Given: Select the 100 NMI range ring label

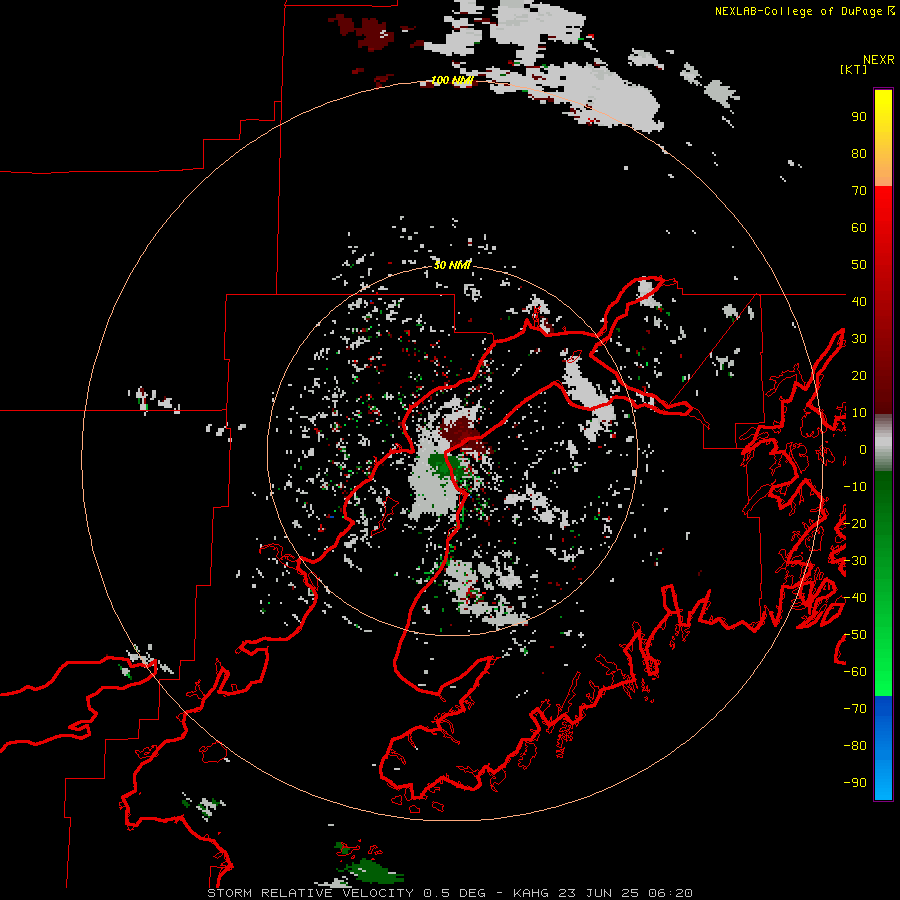Looking at the screenshot, I should pyautogui.click(x=452, y=80).
